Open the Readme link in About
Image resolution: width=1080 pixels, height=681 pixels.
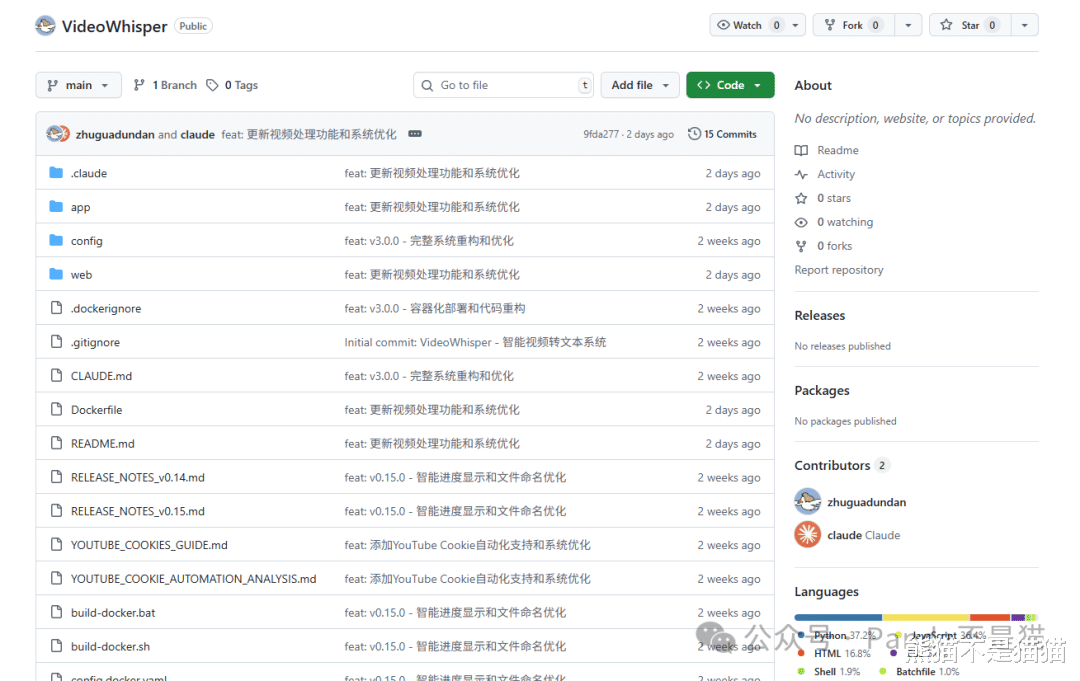coord(838,150)
